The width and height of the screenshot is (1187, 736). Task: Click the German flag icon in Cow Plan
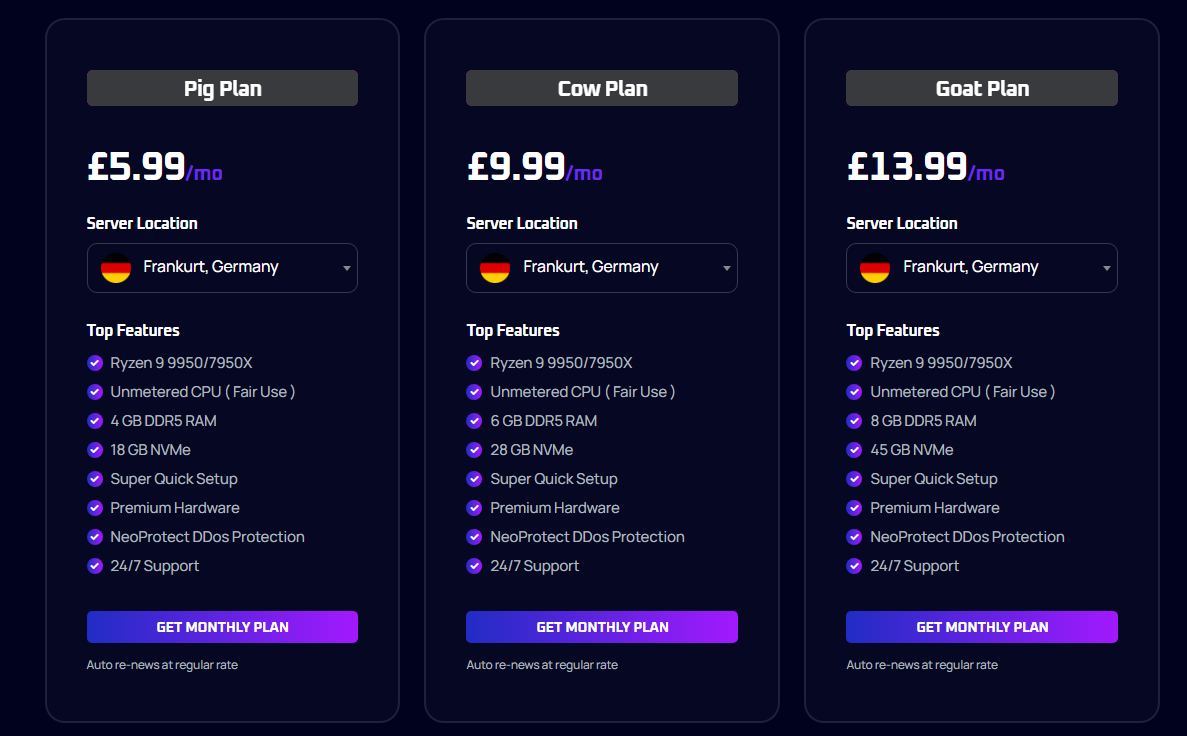click(x=495, y=268)
